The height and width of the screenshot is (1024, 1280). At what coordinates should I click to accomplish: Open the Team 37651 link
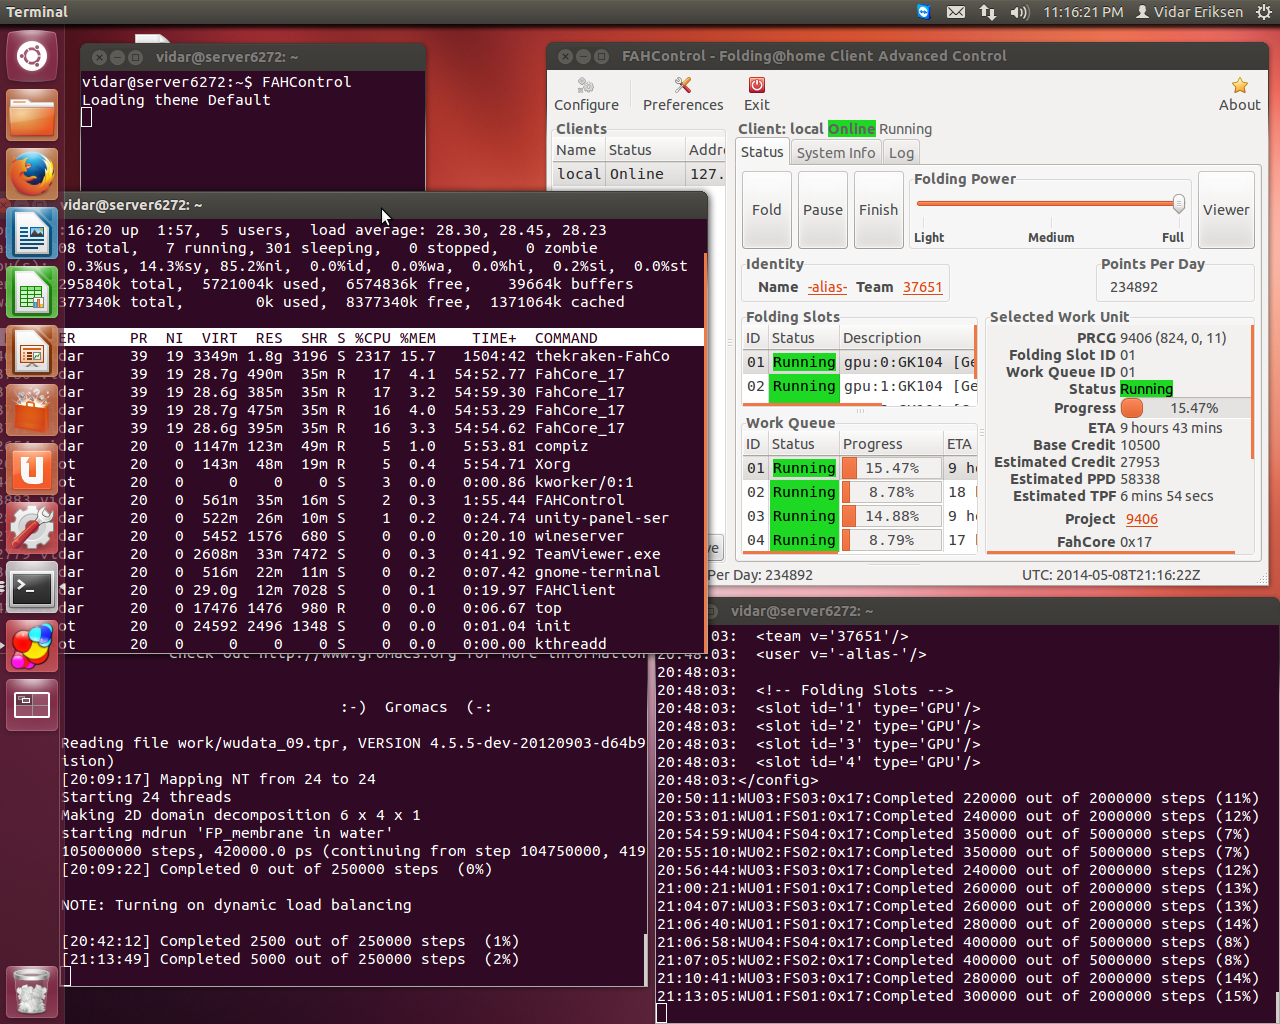pyautogui.click(x=922, y=287)
